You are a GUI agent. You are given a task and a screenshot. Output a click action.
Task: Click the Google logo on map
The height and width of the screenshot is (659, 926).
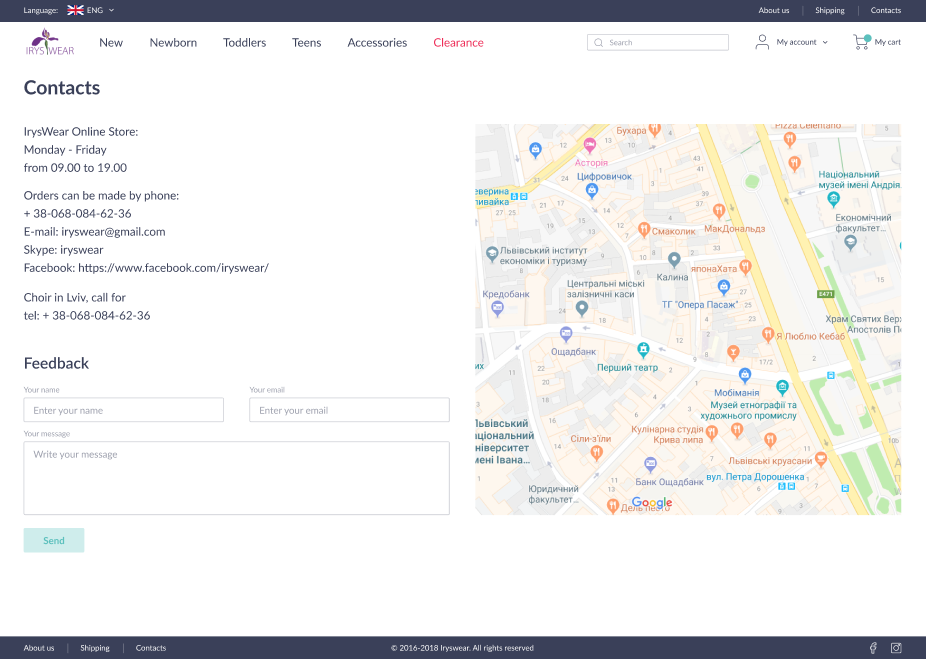pos(652,503)
